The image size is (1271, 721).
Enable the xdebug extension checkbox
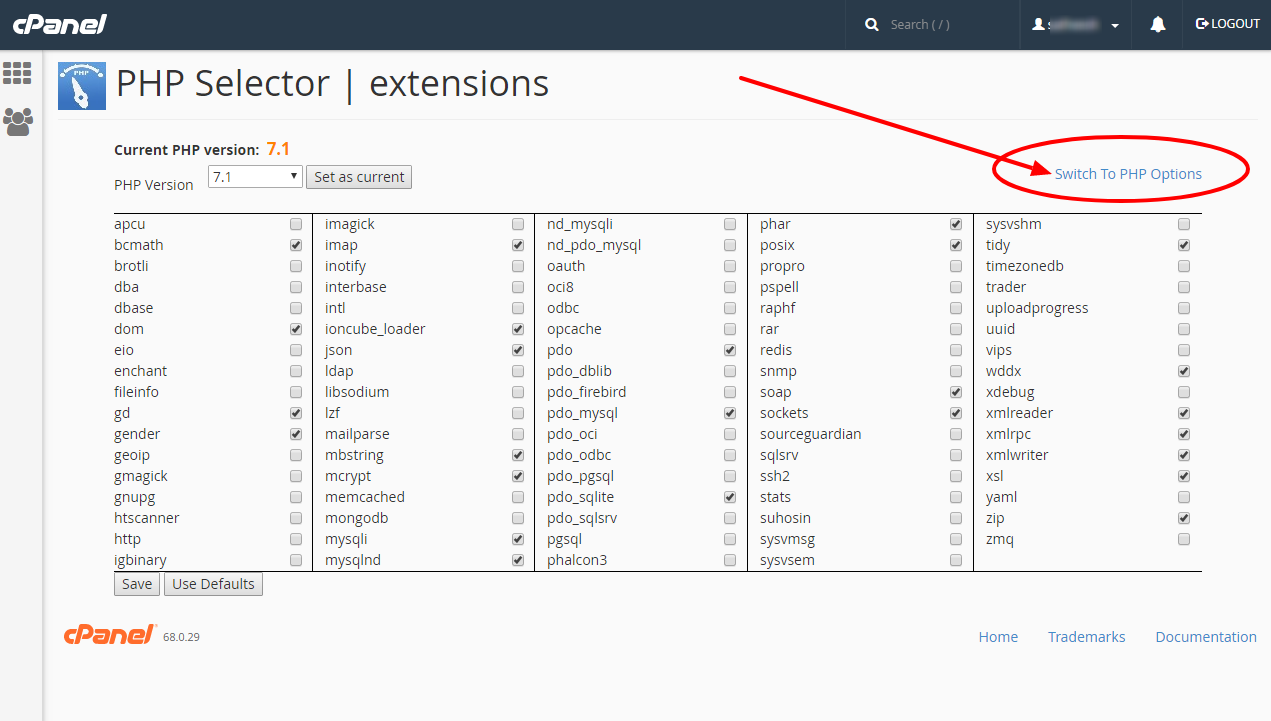[x=1184, y=392]
